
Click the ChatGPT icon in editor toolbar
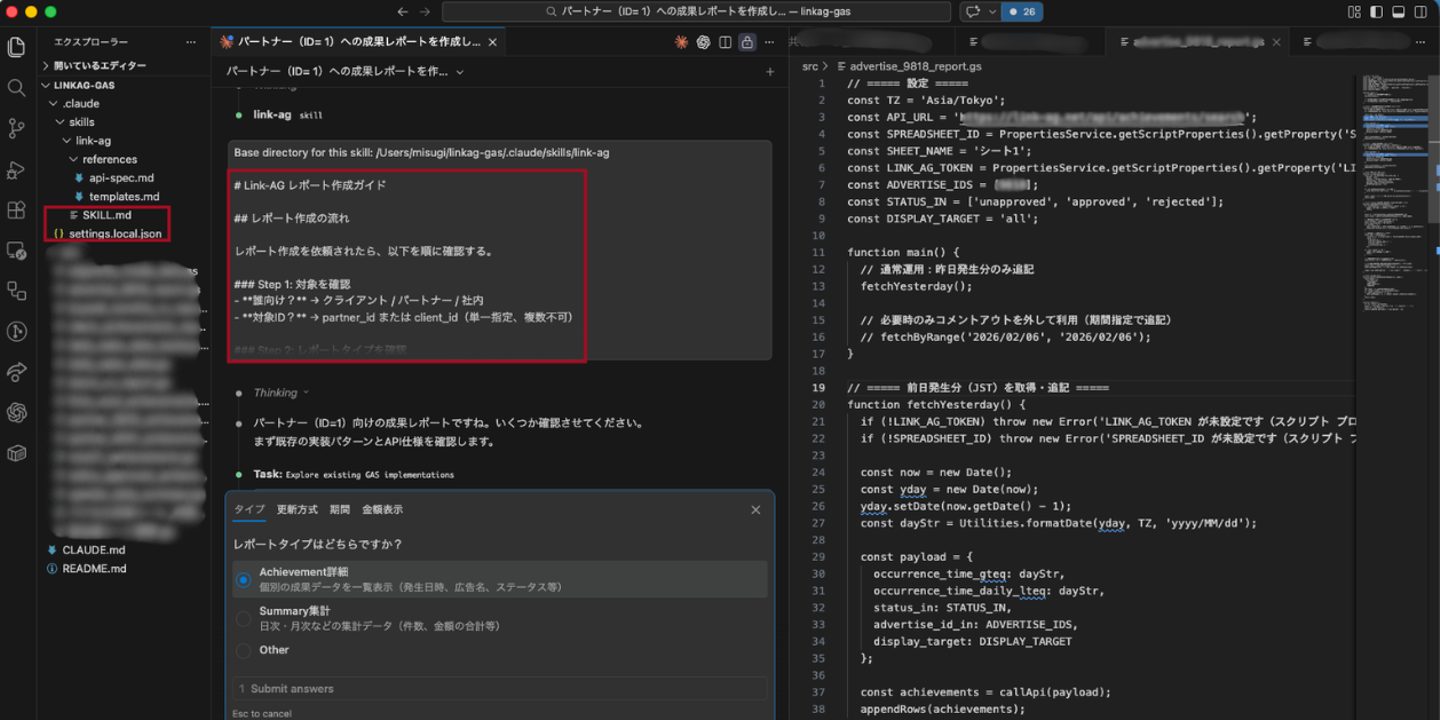[x=703, y=42]
